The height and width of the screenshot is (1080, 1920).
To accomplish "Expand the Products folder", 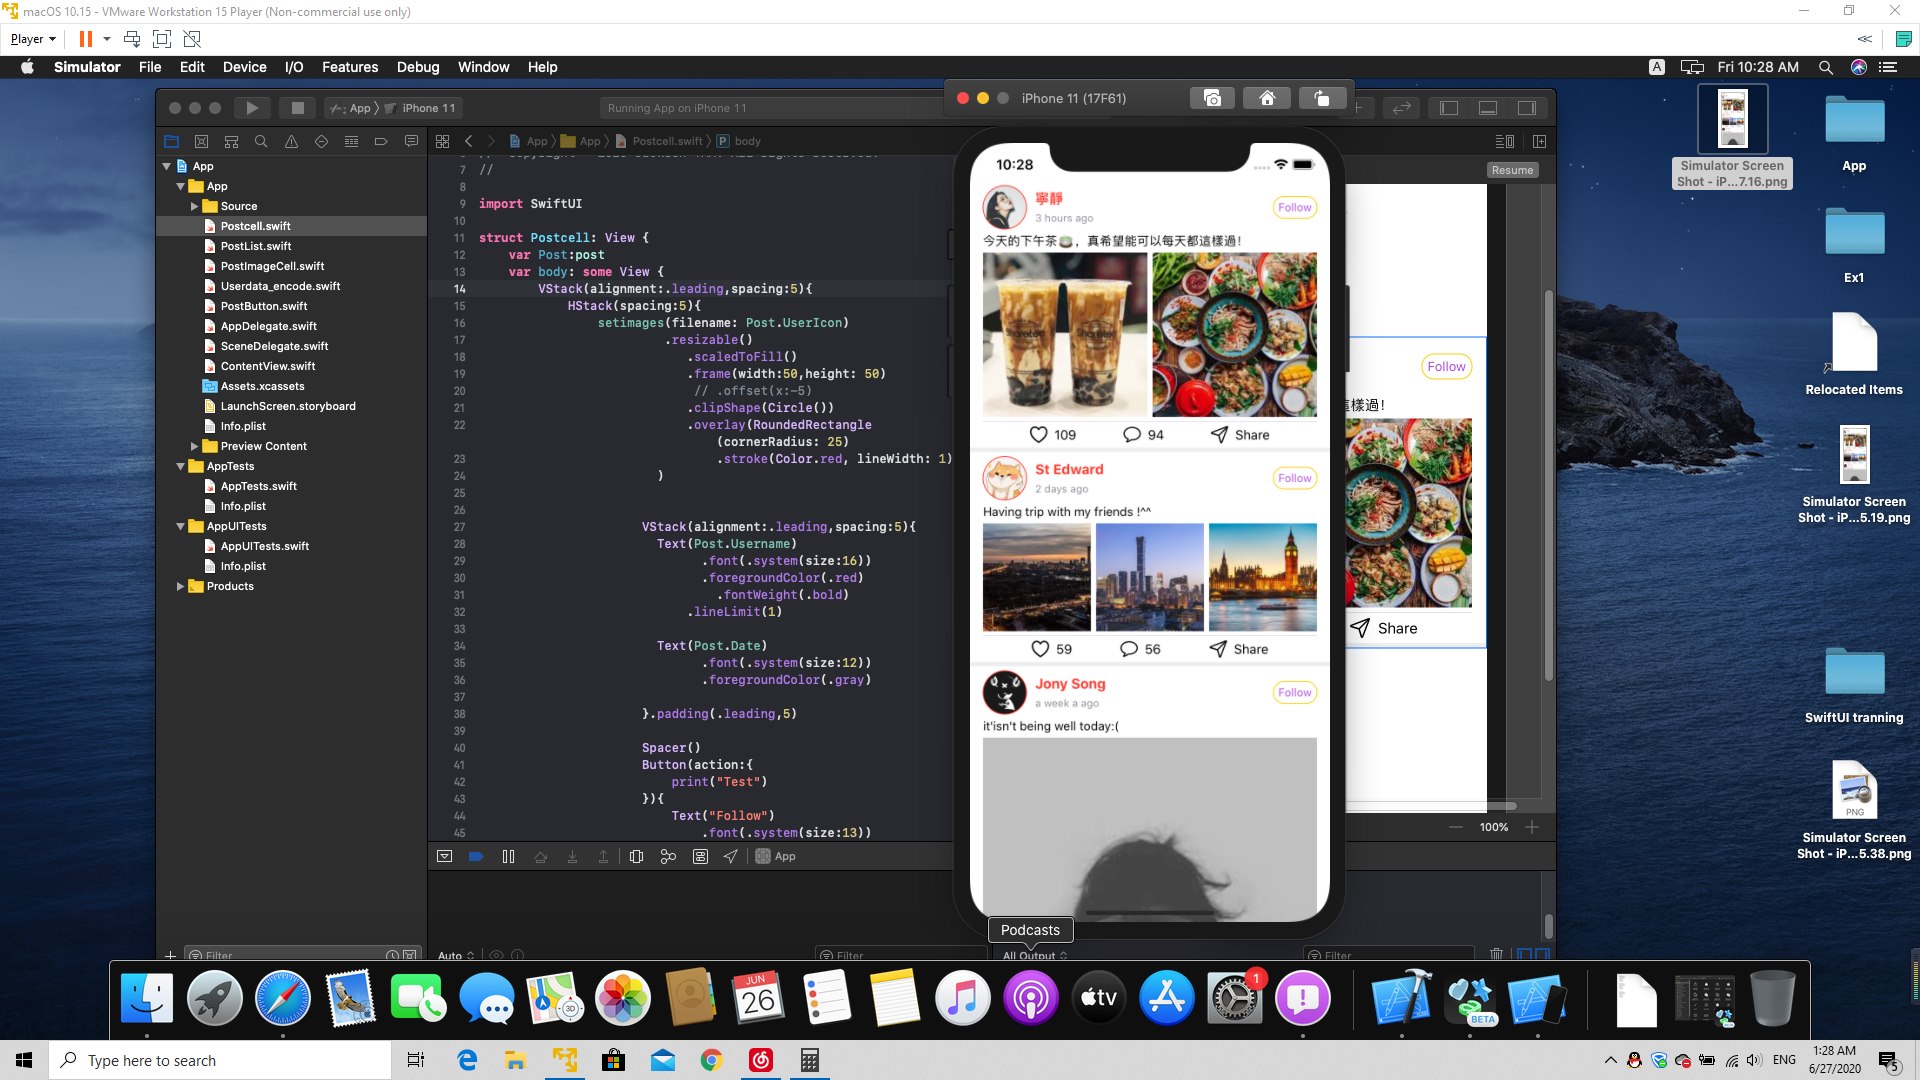I will (x=181, y=586).
